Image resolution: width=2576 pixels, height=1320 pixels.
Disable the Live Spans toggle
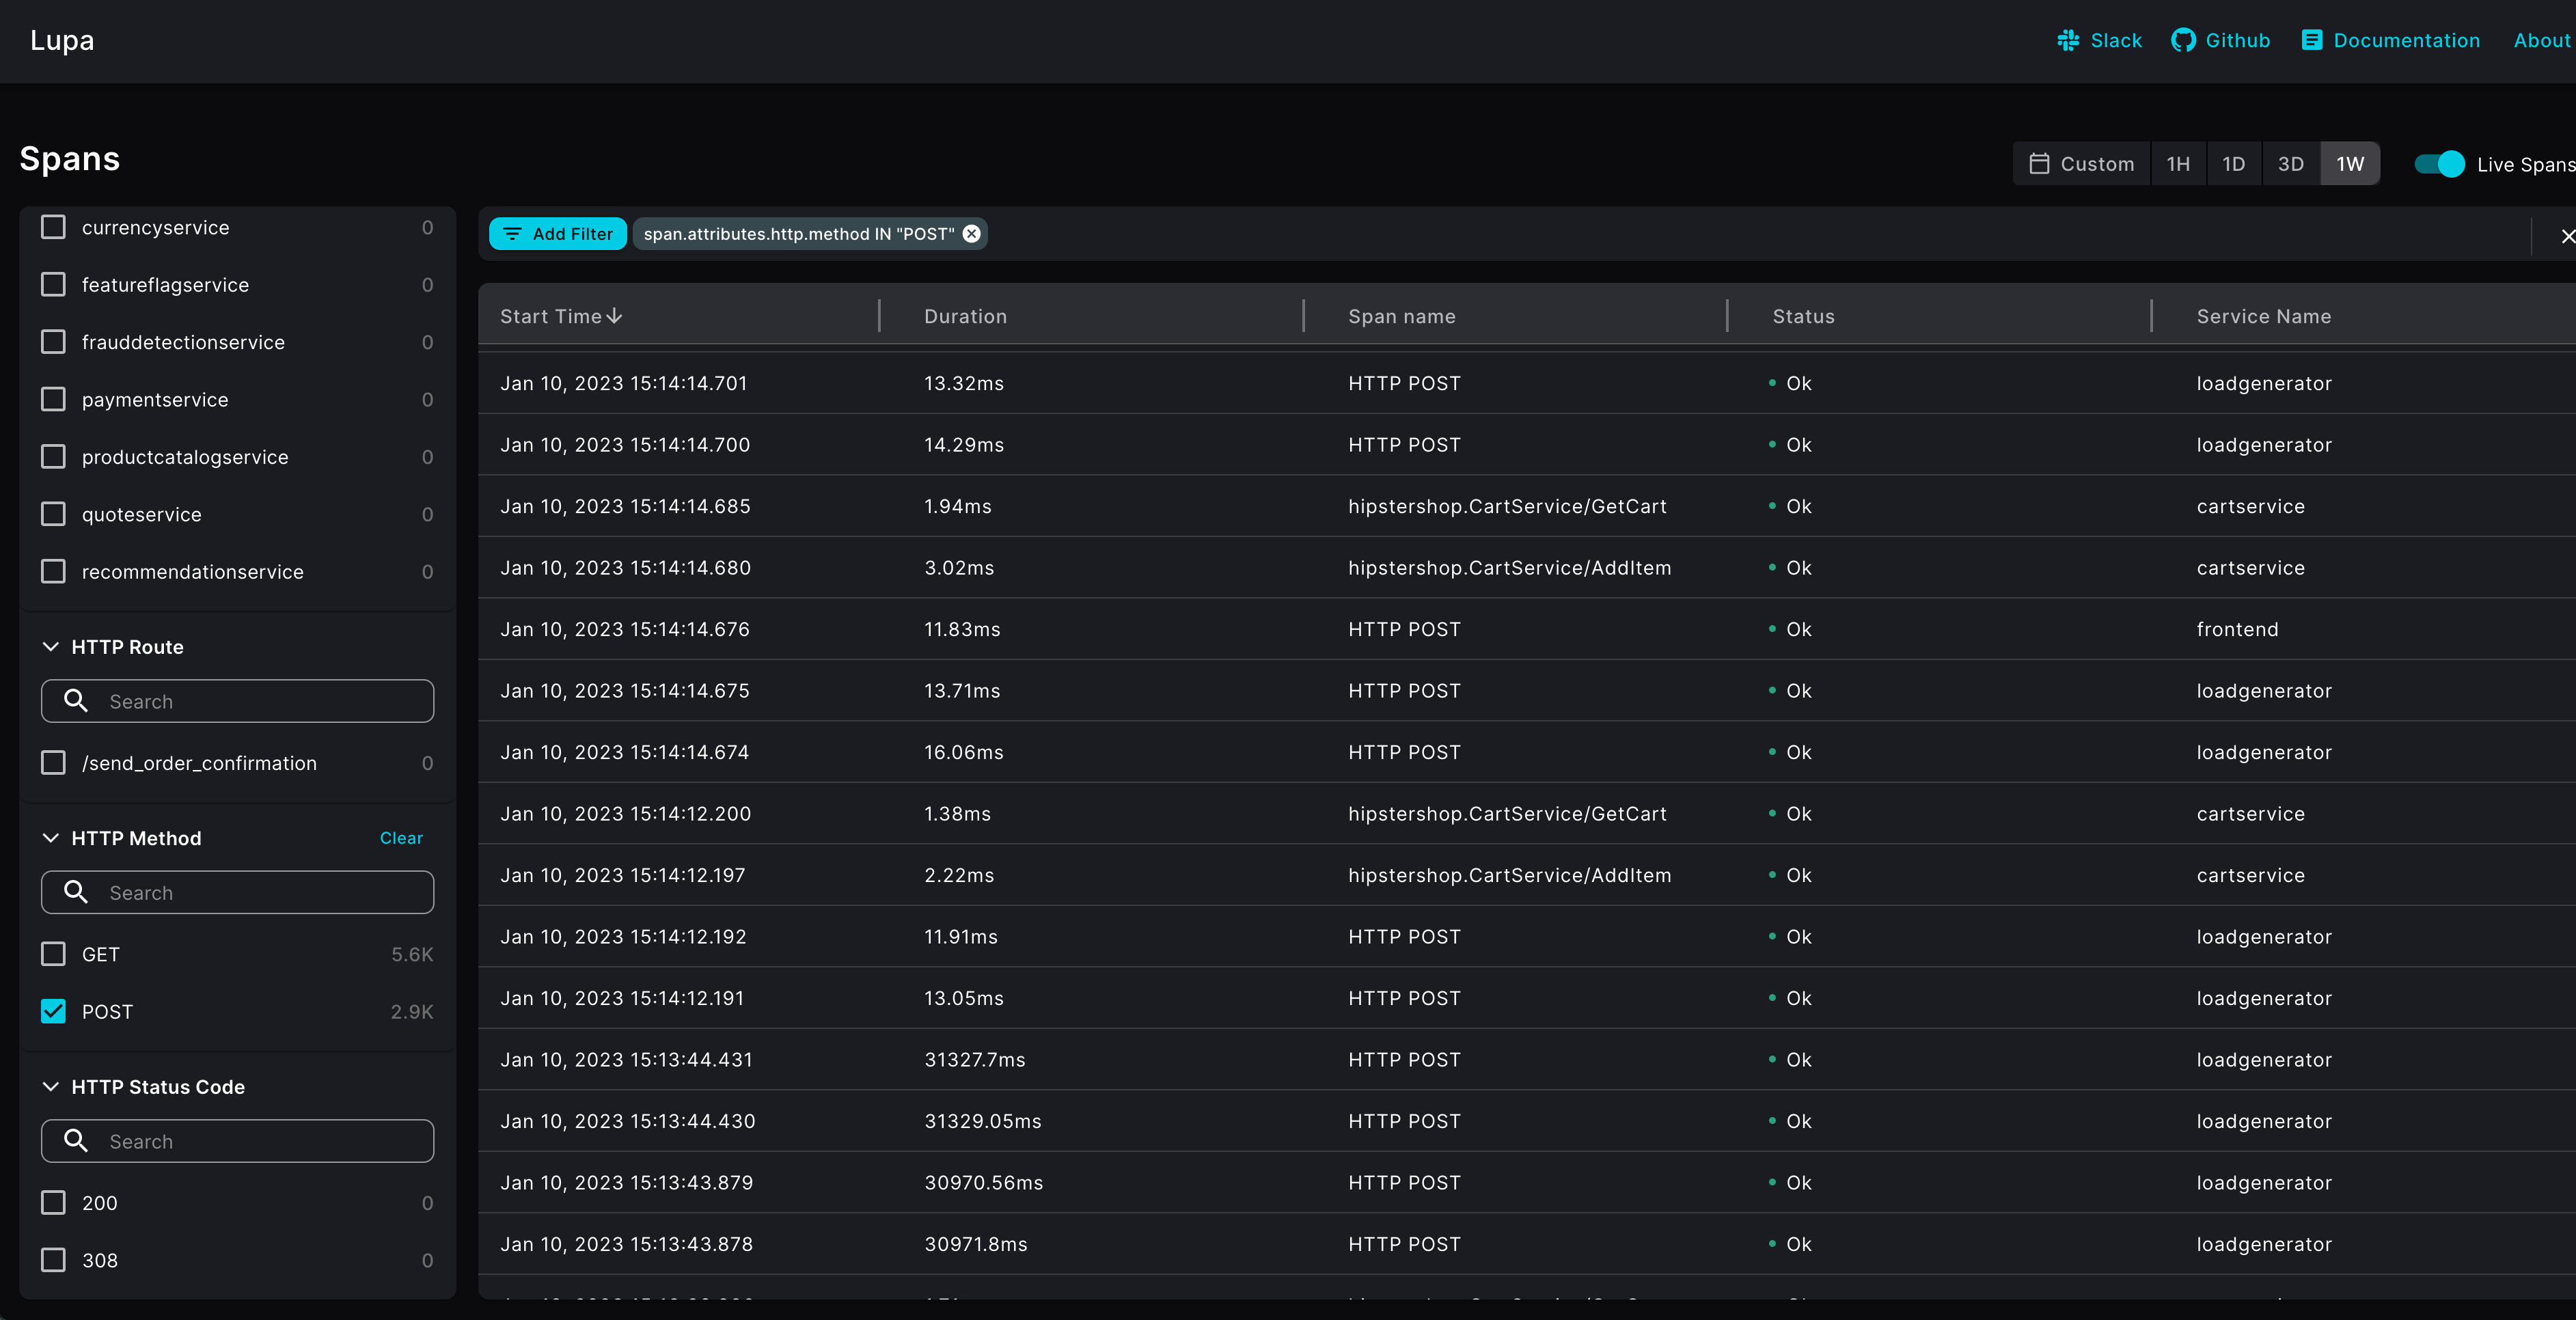coord(2441,164)
